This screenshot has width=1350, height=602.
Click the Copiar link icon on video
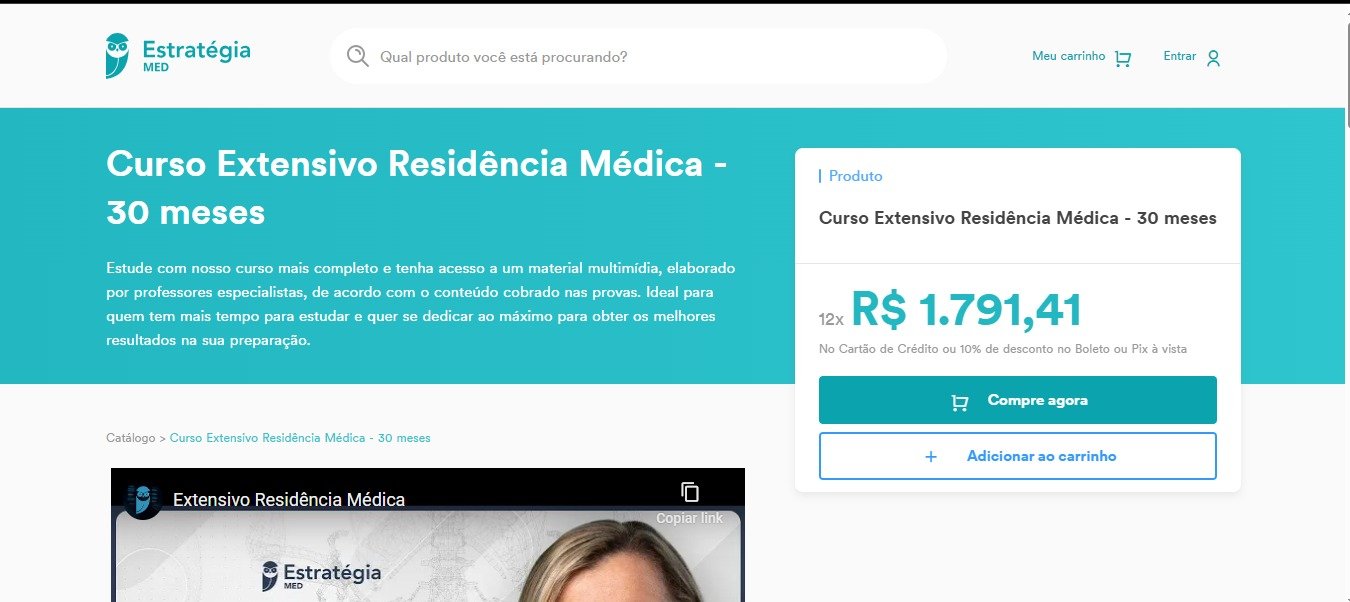click(689, 492)
